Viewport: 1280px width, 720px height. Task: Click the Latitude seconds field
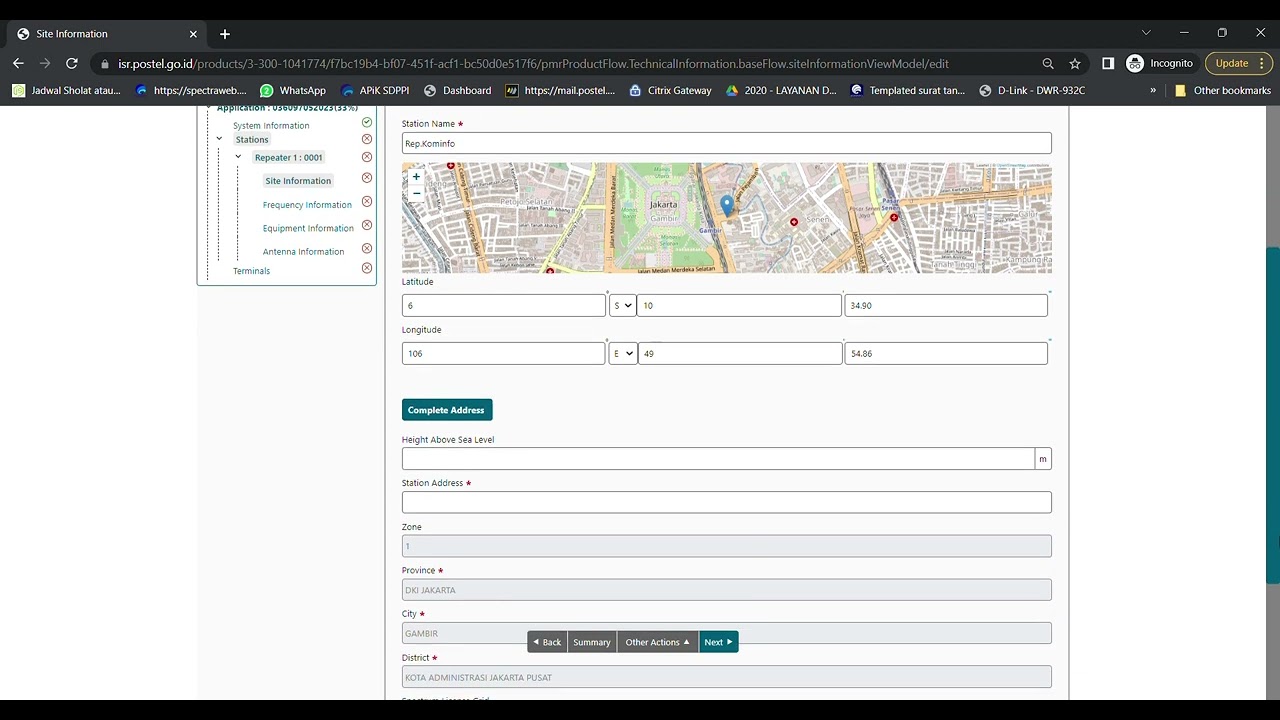946,305
